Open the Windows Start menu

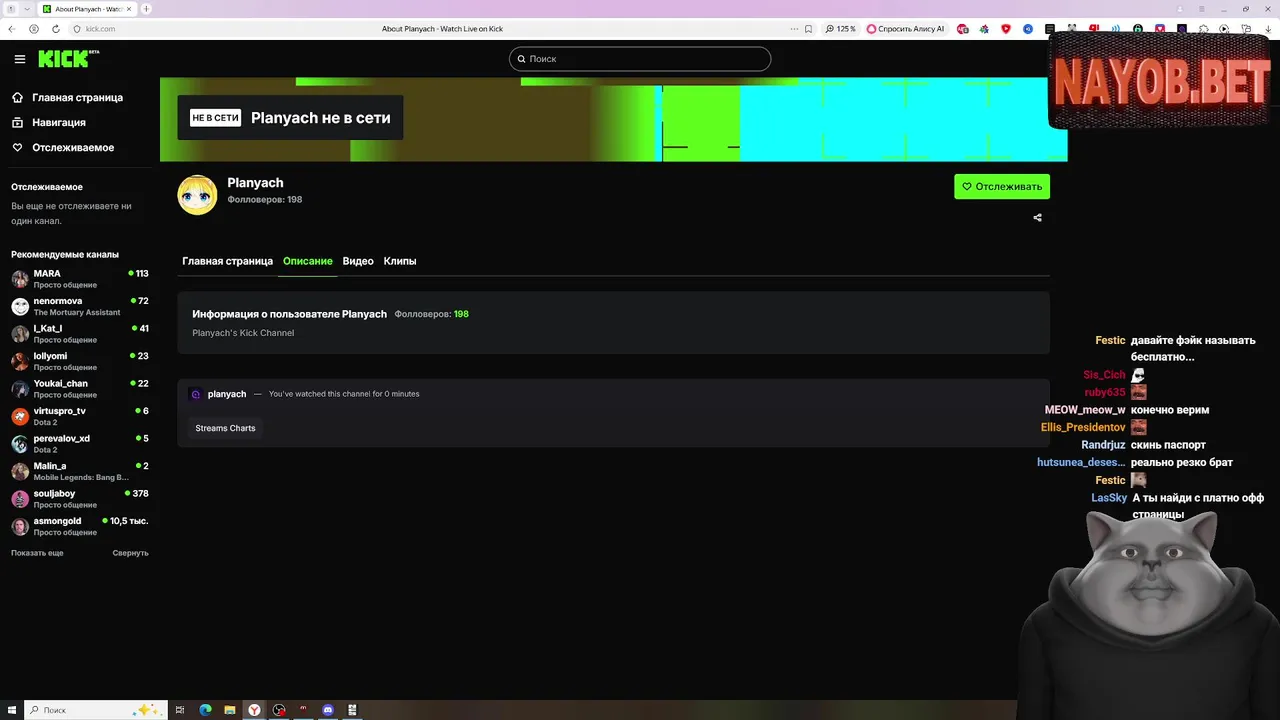pyautogui.click(x=10, y=710)
